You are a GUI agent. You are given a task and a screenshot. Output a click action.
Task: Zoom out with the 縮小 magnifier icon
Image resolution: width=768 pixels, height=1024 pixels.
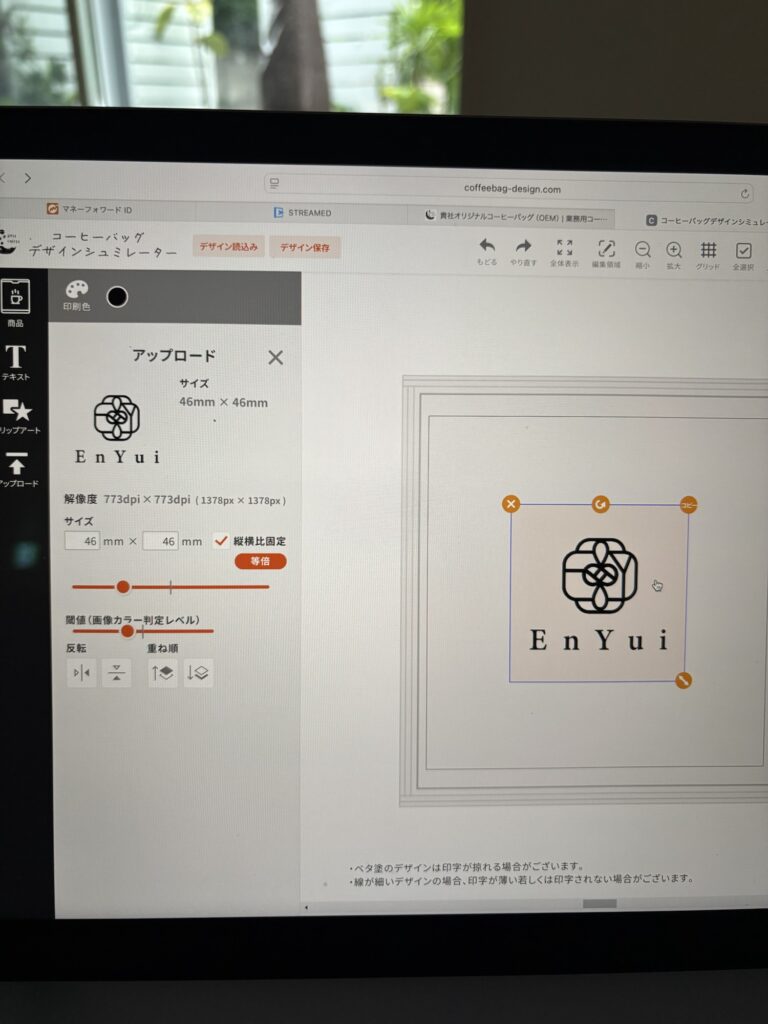(642, 250)
